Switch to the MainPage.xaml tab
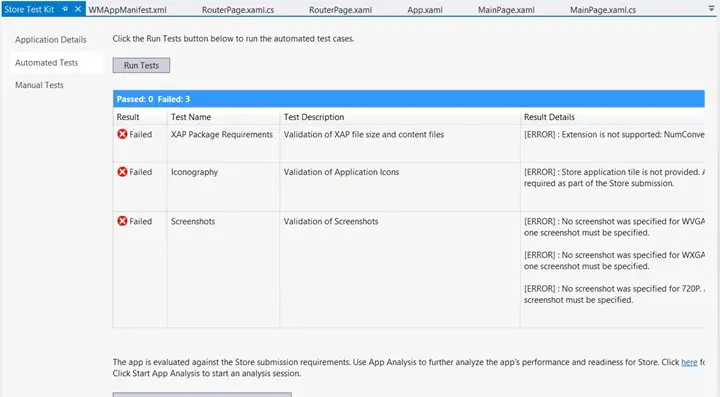720x397 pixels. click(506, 10)
